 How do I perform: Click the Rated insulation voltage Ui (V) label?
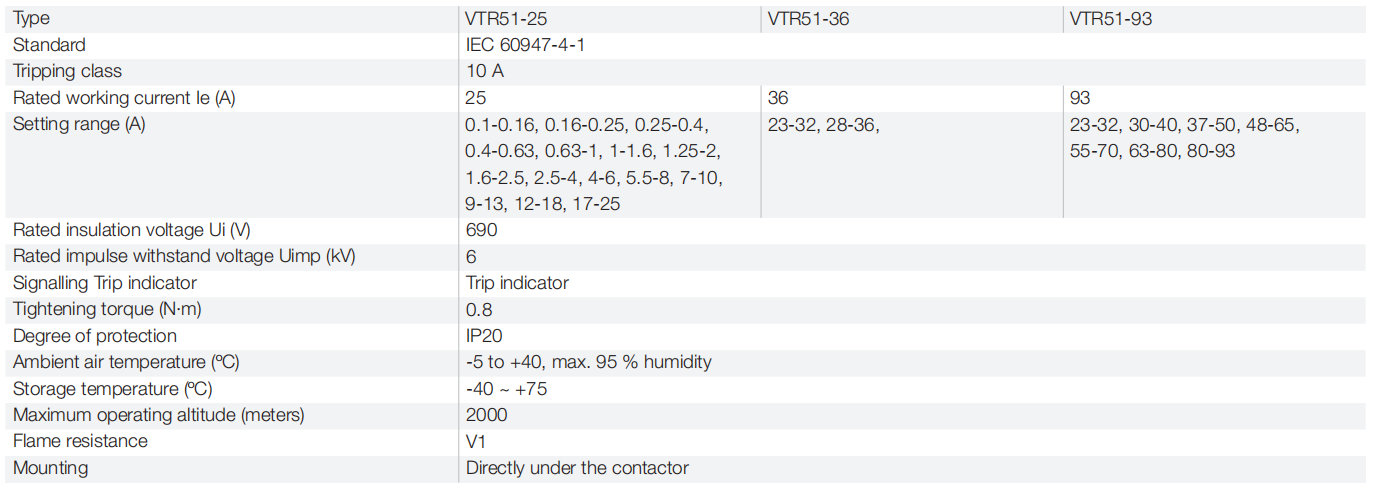point(131,230)
